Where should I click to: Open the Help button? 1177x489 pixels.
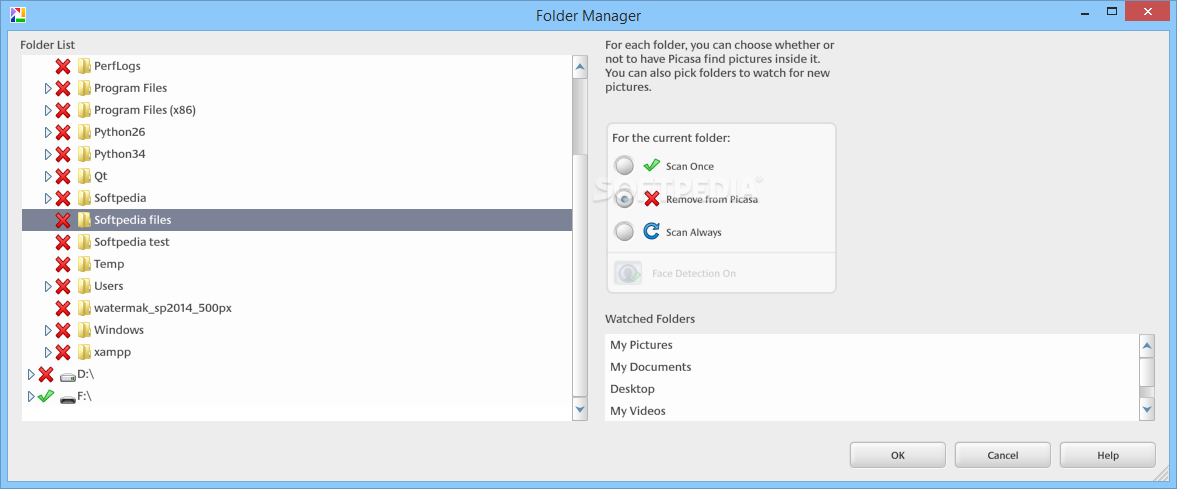click(1108, 455)
